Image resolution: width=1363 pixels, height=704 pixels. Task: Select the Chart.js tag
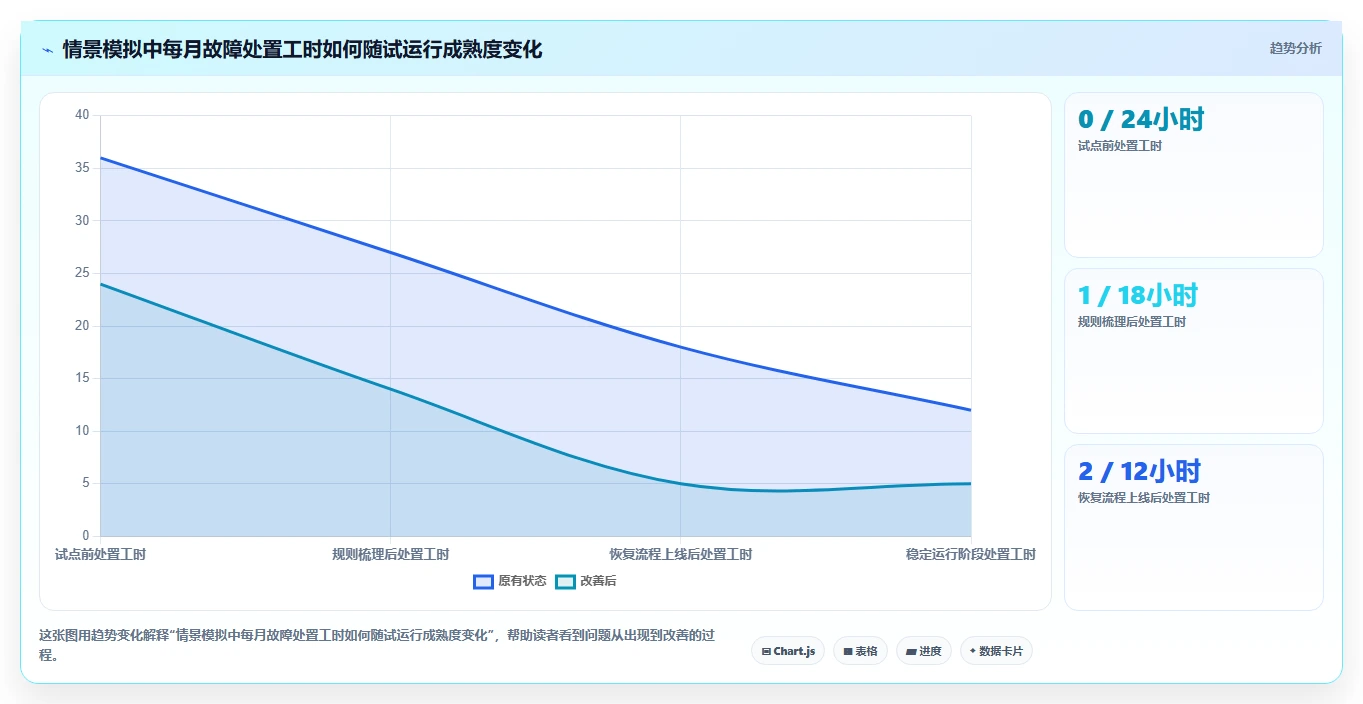click(788, 651)
